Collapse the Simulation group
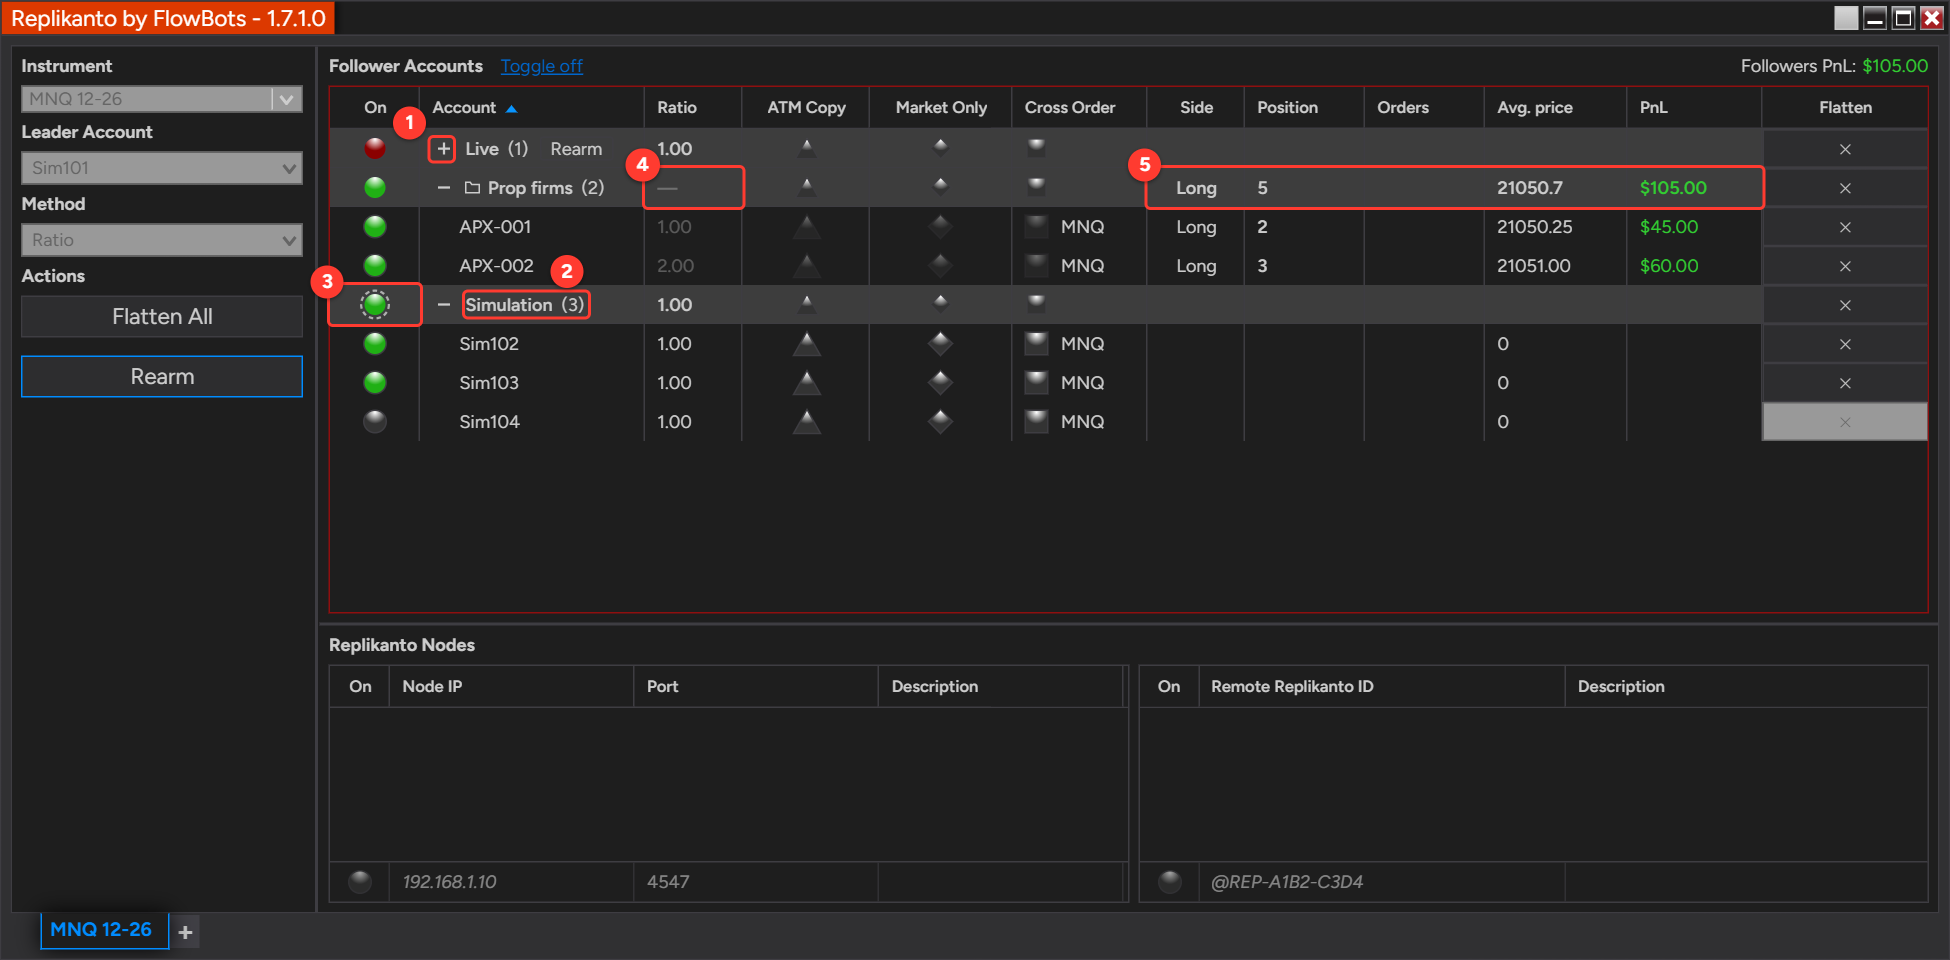1950x960 pixels. (x=444, y=305)
